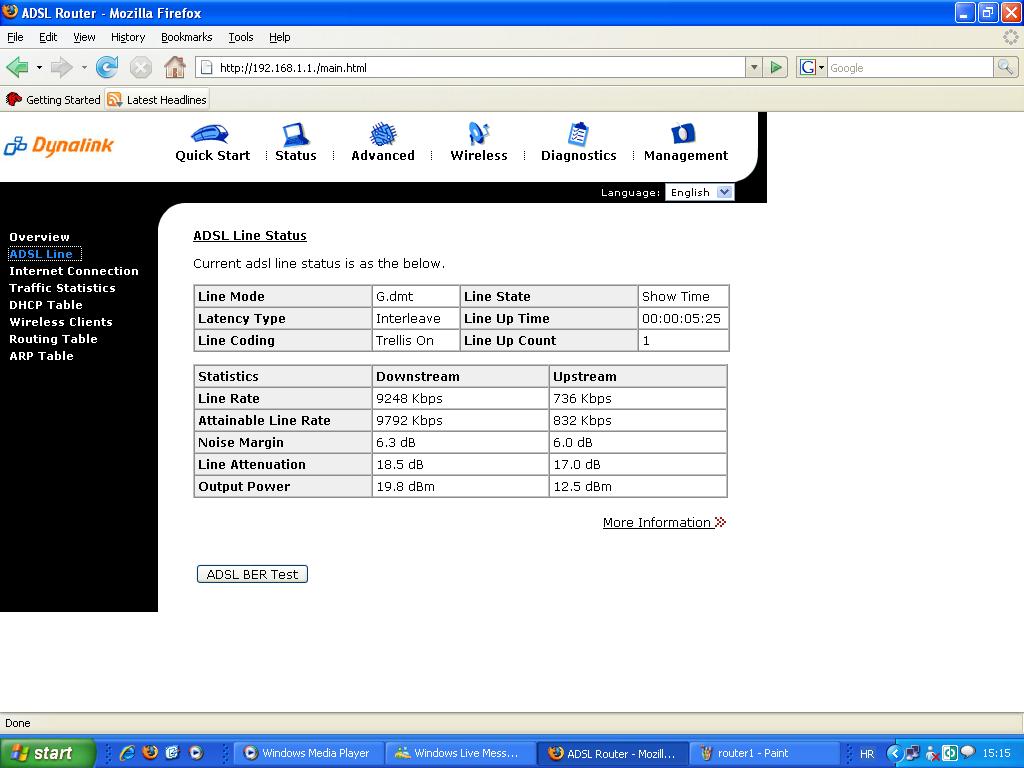The height and width of the screenshot is (768, 1024).
Task: Click into the Google search field
Action: pos(908,68)
